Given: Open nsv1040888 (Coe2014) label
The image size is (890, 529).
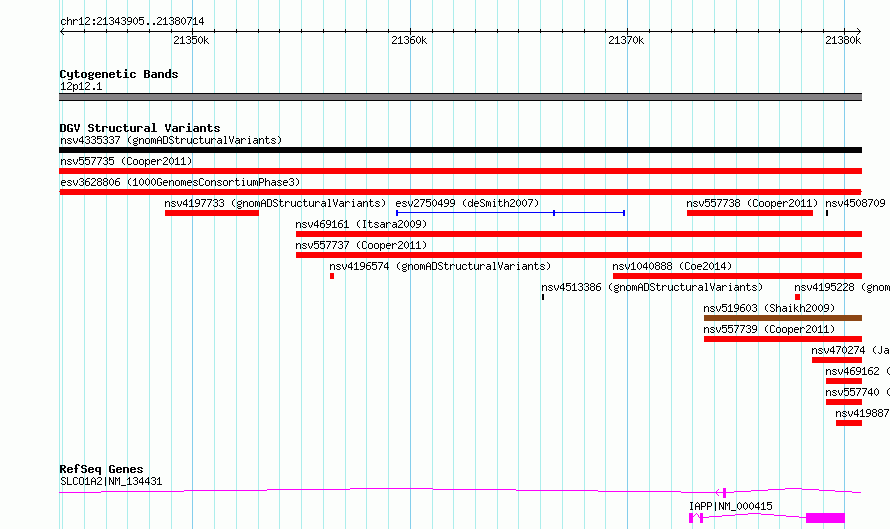Looking at the screenshot, I should 672,266.
